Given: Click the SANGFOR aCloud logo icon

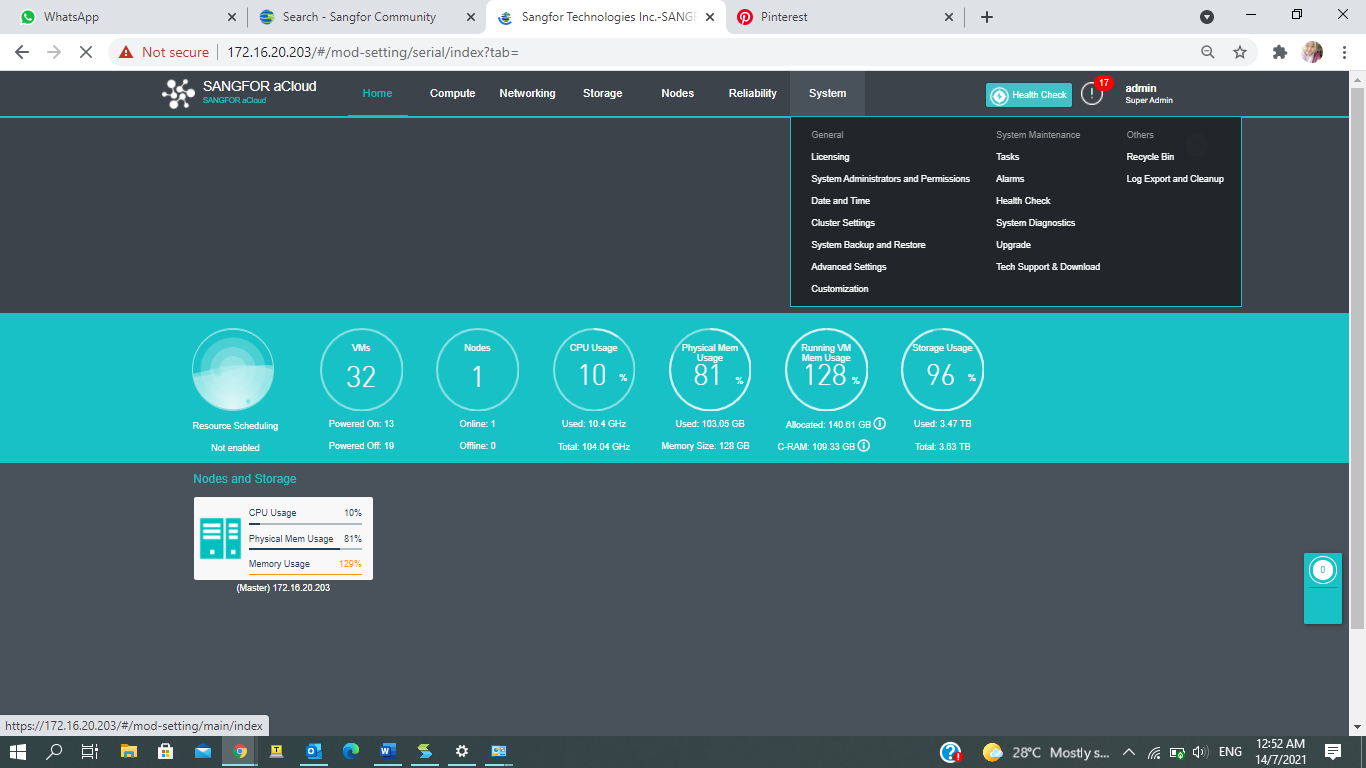Looking at the screenshot, I should click(178, 94).
